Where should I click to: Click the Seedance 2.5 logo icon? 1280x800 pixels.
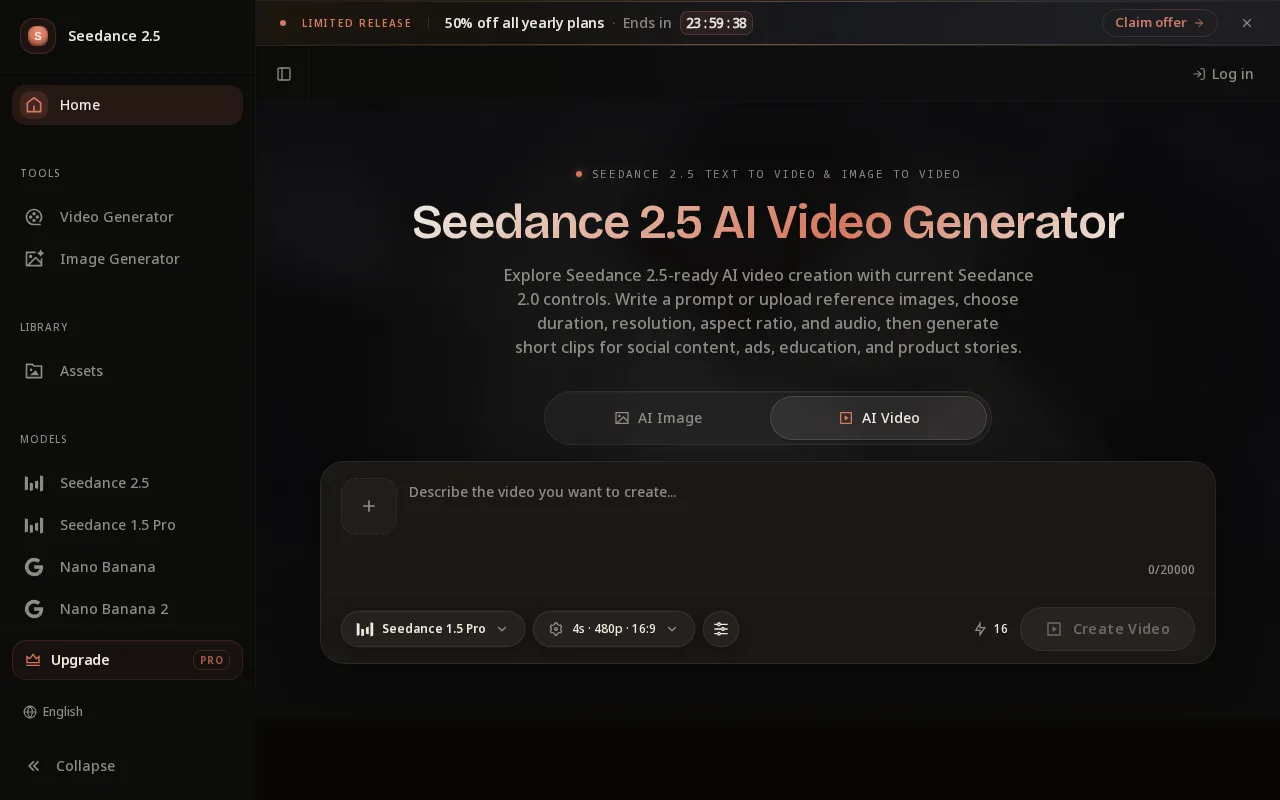click(x=38, y=36)
